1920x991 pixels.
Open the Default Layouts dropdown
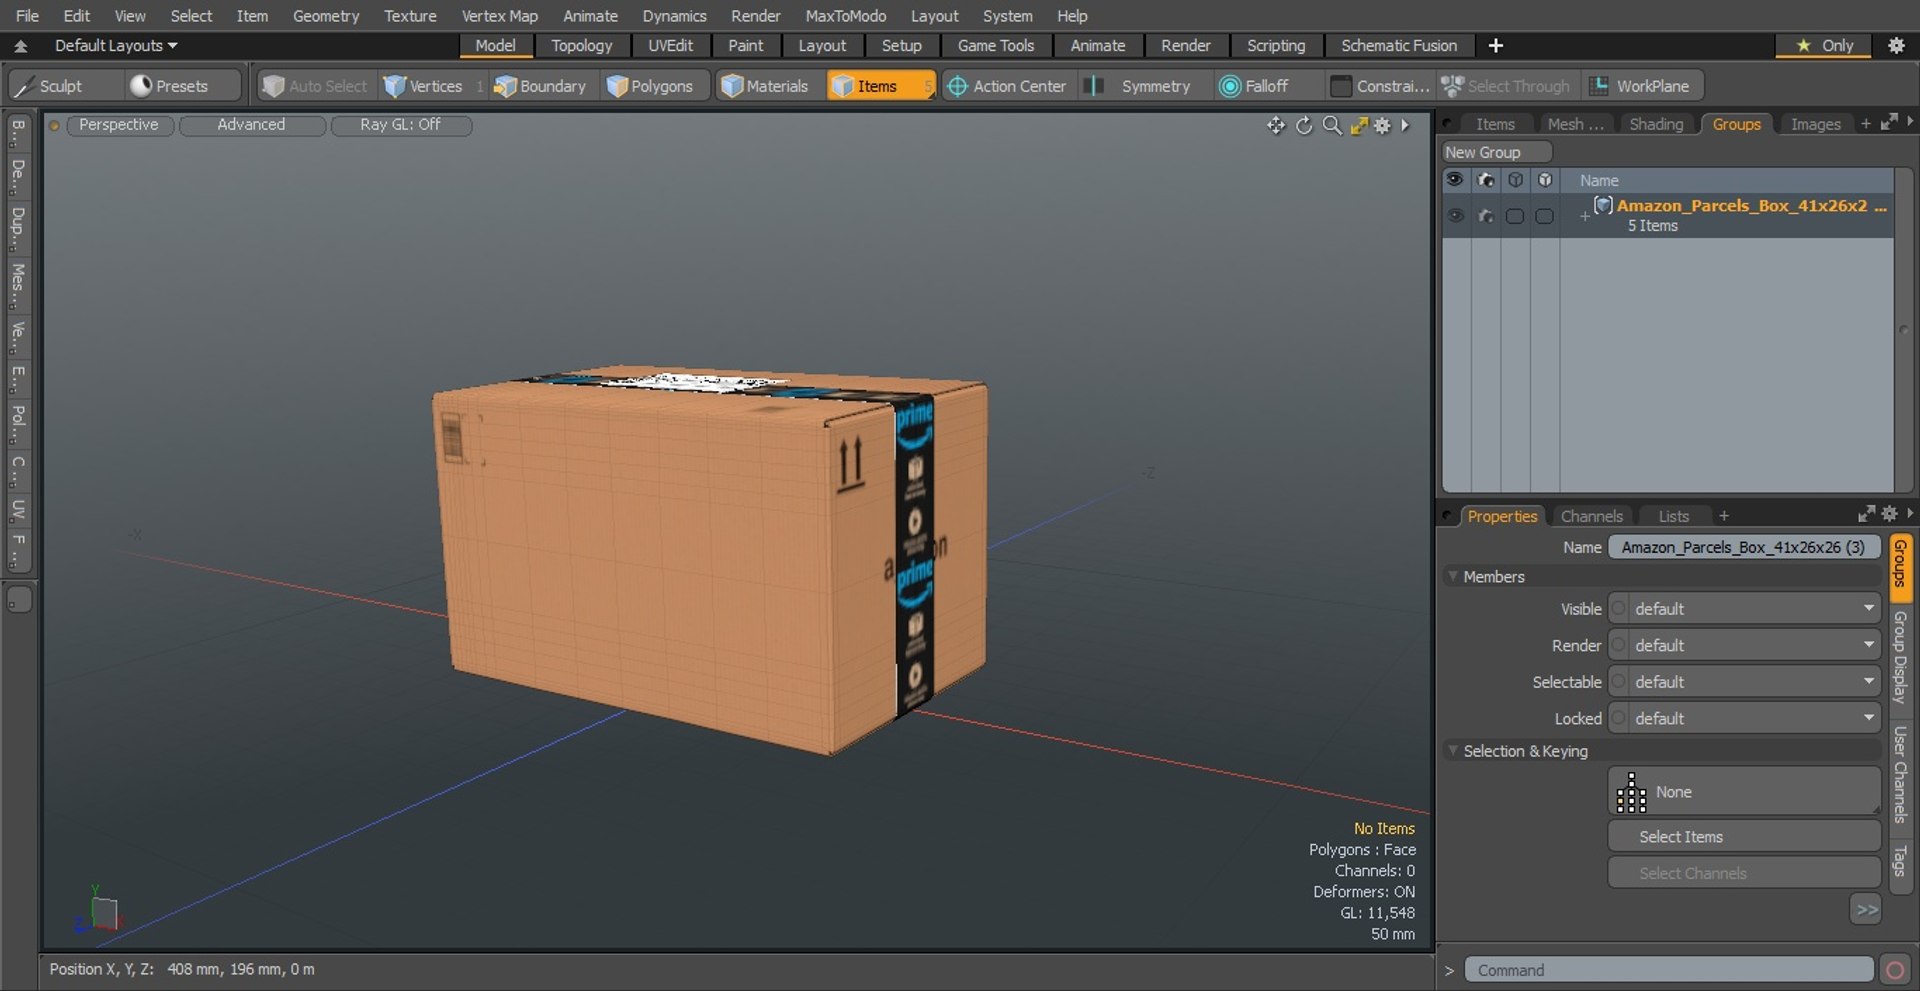[115, 46]
